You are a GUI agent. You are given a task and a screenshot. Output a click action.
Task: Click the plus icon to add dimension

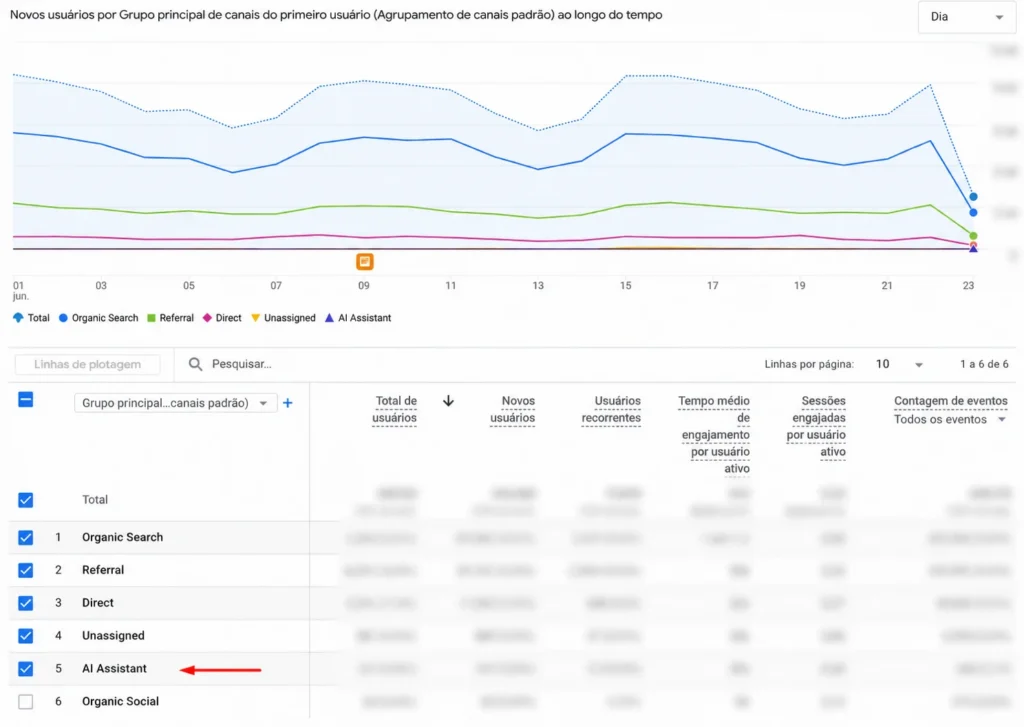287,403
